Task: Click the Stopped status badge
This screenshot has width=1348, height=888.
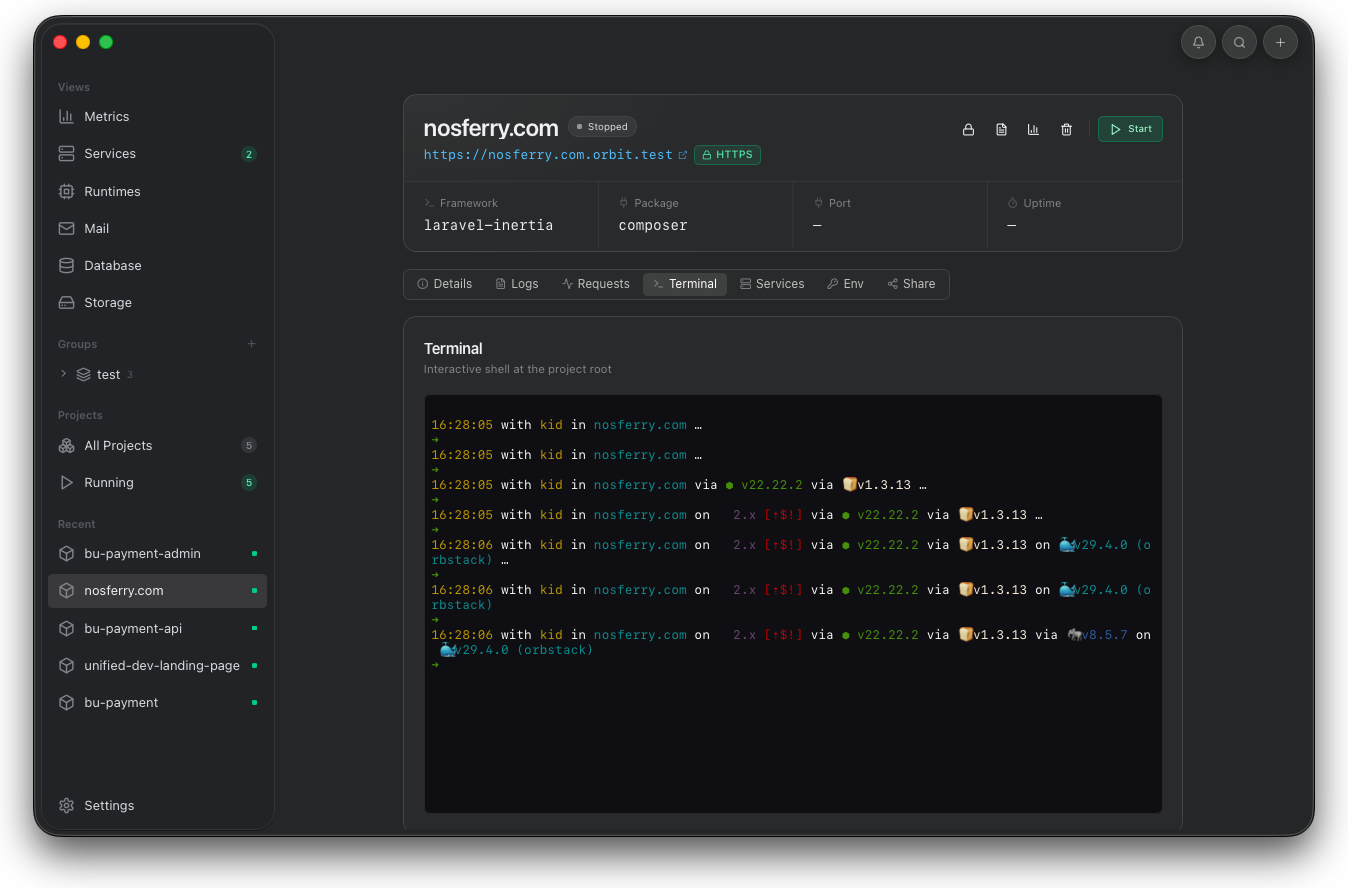Action: point(602,127)
